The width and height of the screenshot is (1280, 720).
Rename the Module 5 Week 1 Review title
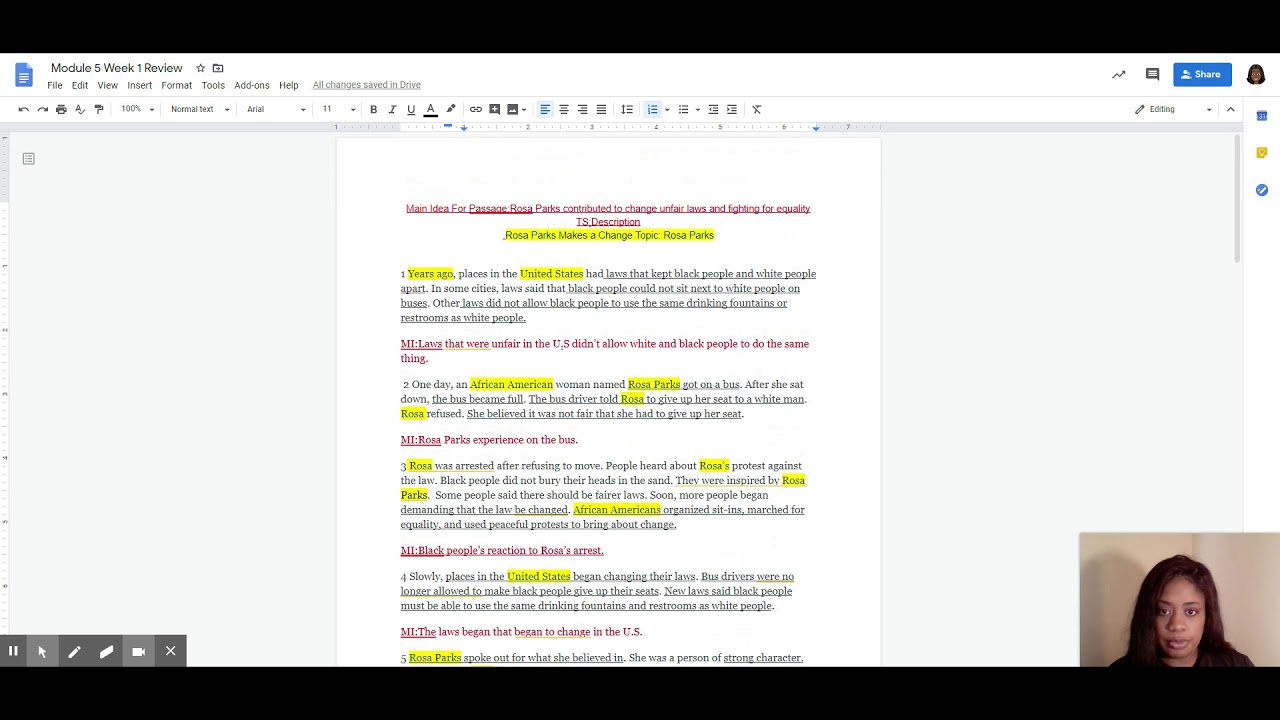(x=117, y=68)
